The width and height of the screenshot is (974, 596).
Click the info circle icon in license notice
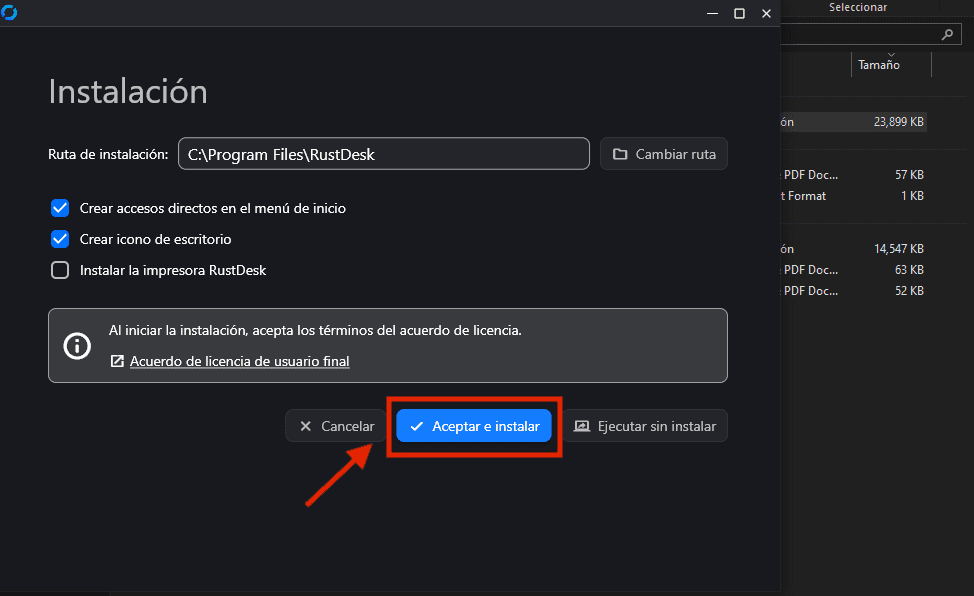(77, 346)
